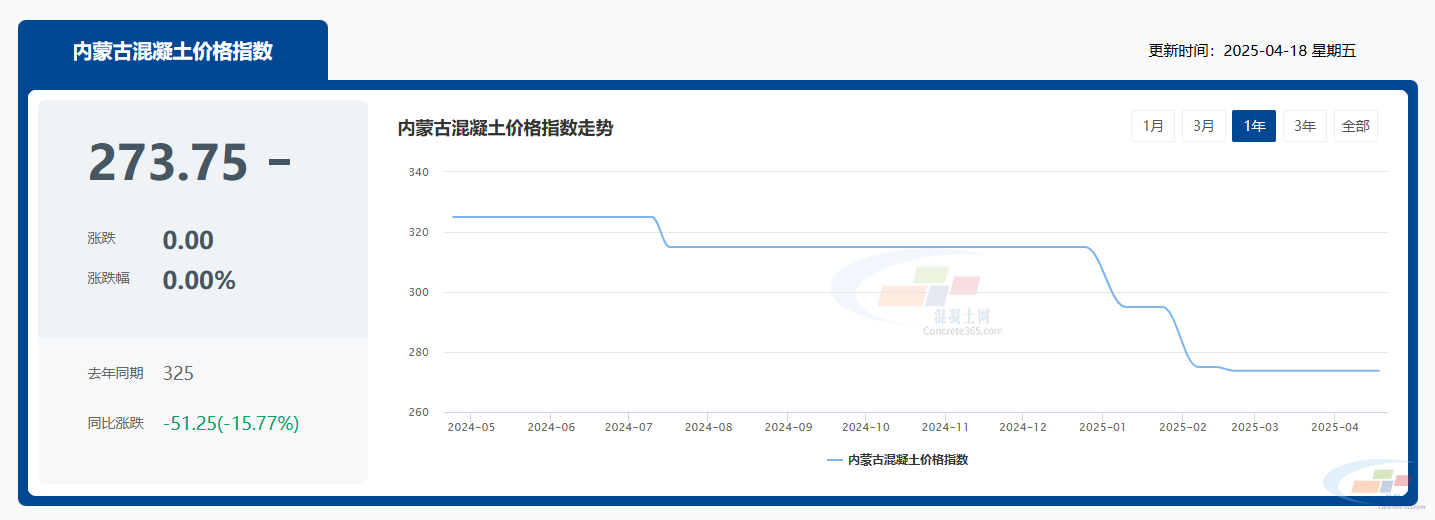
Task: Choose the 1年 range button
Action: [x=1254, y=126]
